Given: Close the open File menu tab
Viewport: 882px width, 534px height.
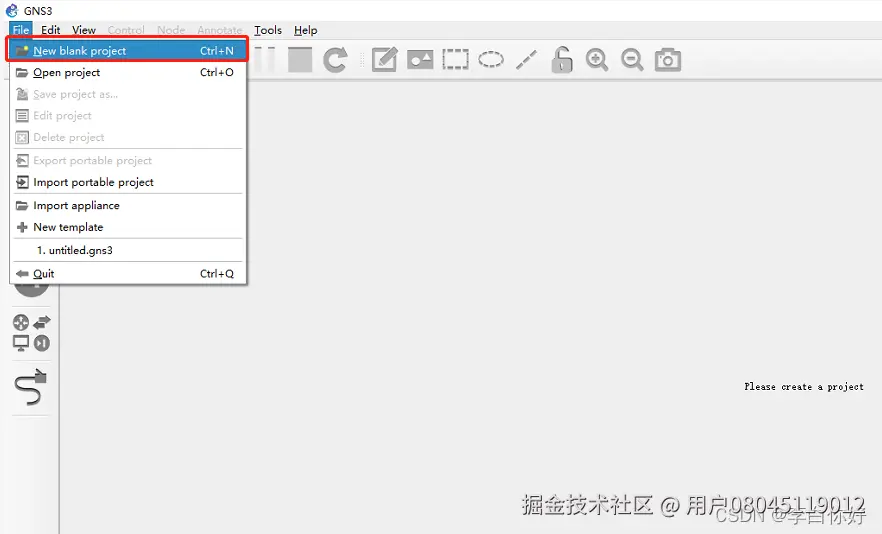Looking at the screenshot, I should 21,30.
